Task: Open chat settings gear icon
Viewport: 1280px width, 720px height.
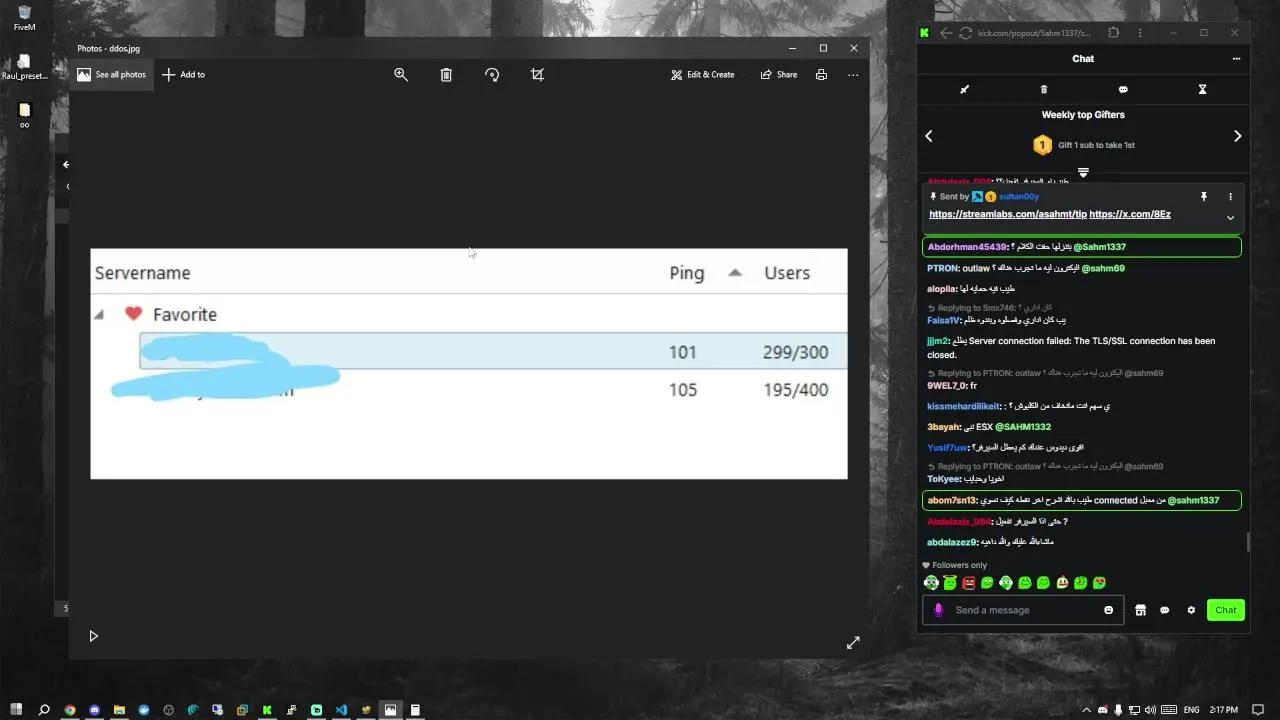Action: 1190,609
